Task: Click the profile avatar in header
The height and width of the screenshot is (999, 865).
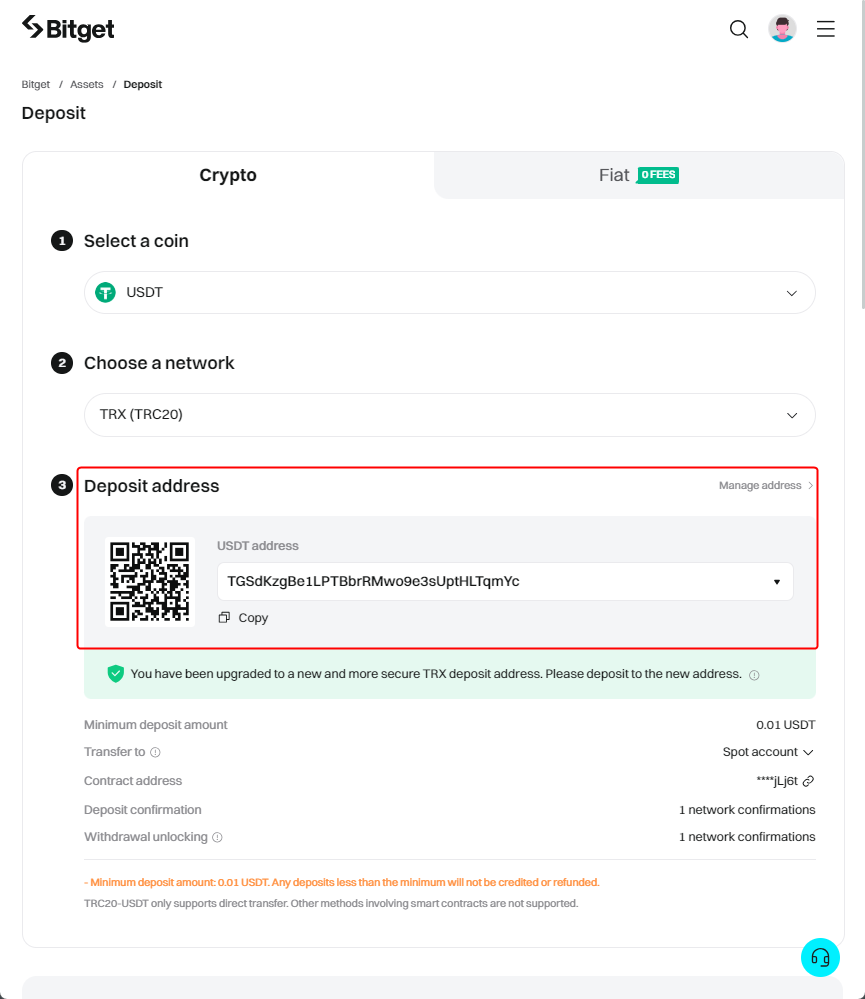Action: (782, 28)
